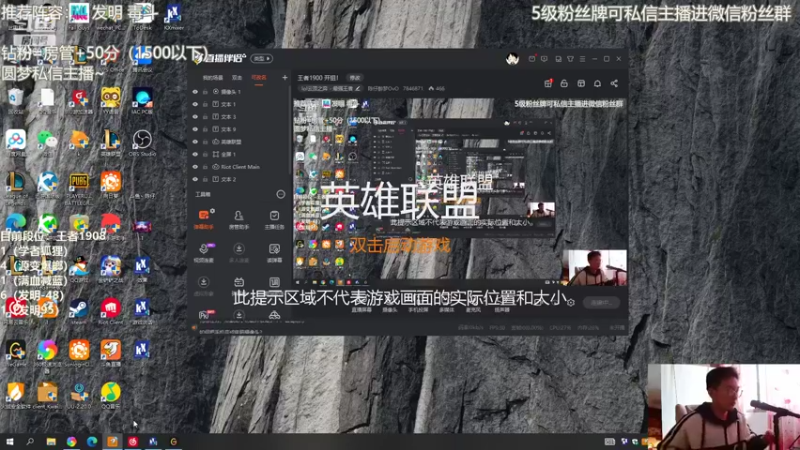Lock the Riot Client Main source
Image resolution: width=800 pixels, height=450 pixels.
205,167
